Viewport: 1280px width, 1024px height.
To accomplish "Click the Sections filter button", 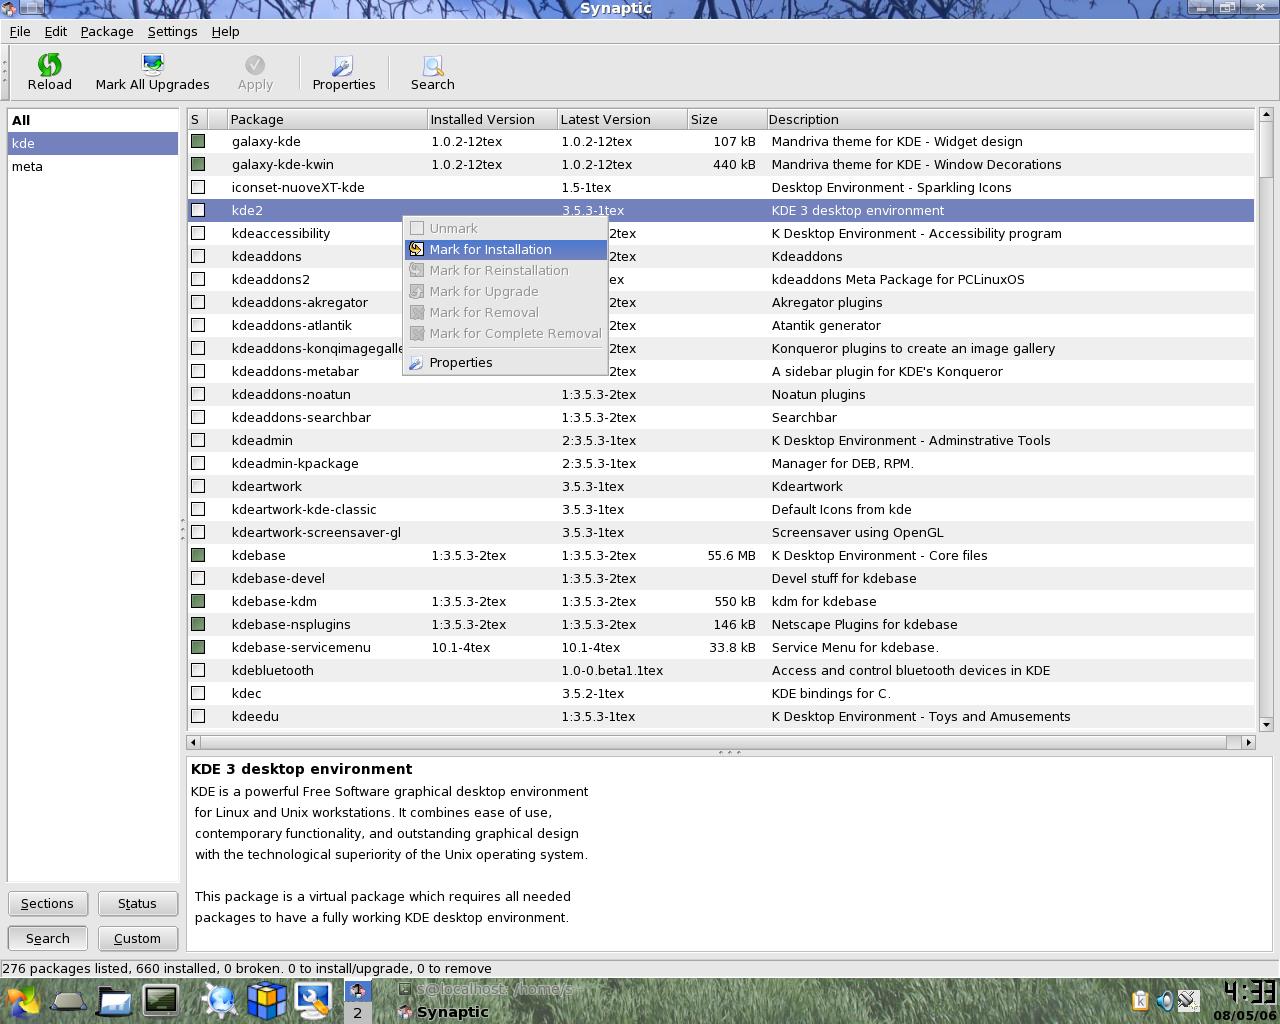I will tap(48, 903).
